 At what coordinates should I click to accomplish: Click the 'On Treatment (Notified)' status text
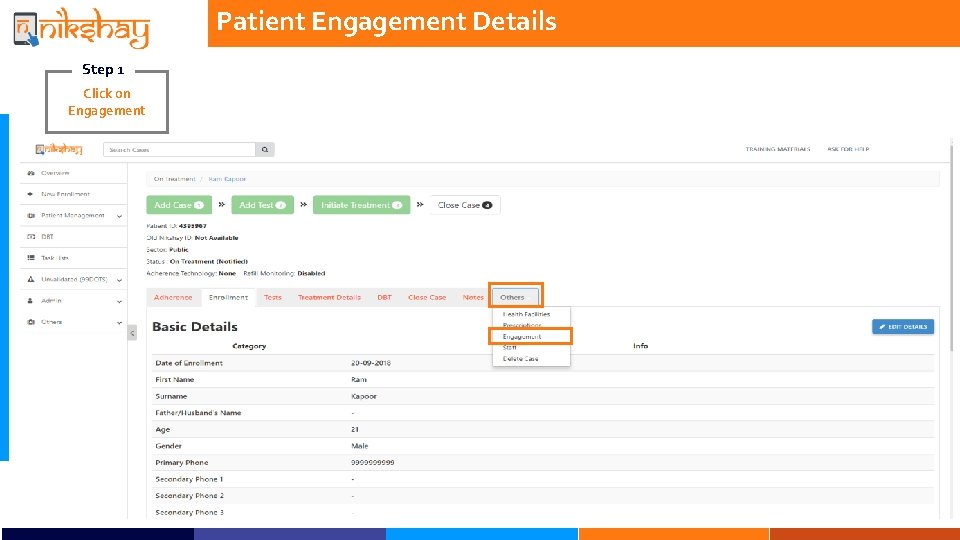coord(209,261)
